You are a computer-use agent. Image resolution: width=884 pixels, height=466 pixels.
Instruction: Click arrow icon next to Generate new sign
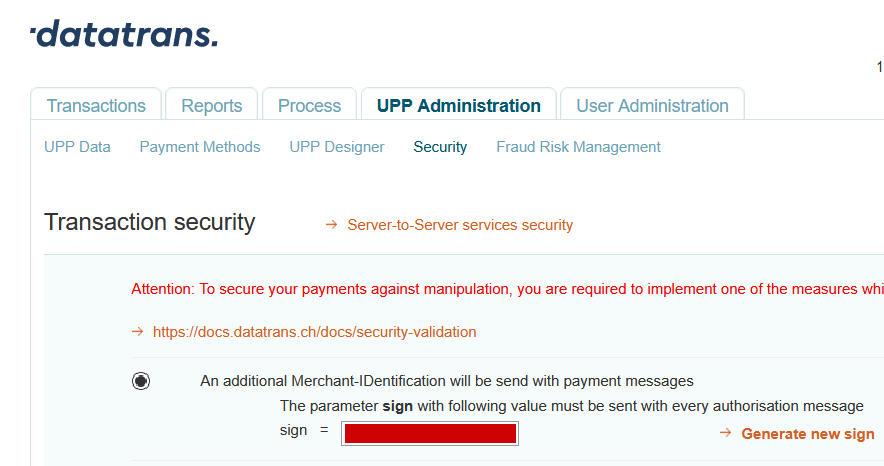(726, 433)
